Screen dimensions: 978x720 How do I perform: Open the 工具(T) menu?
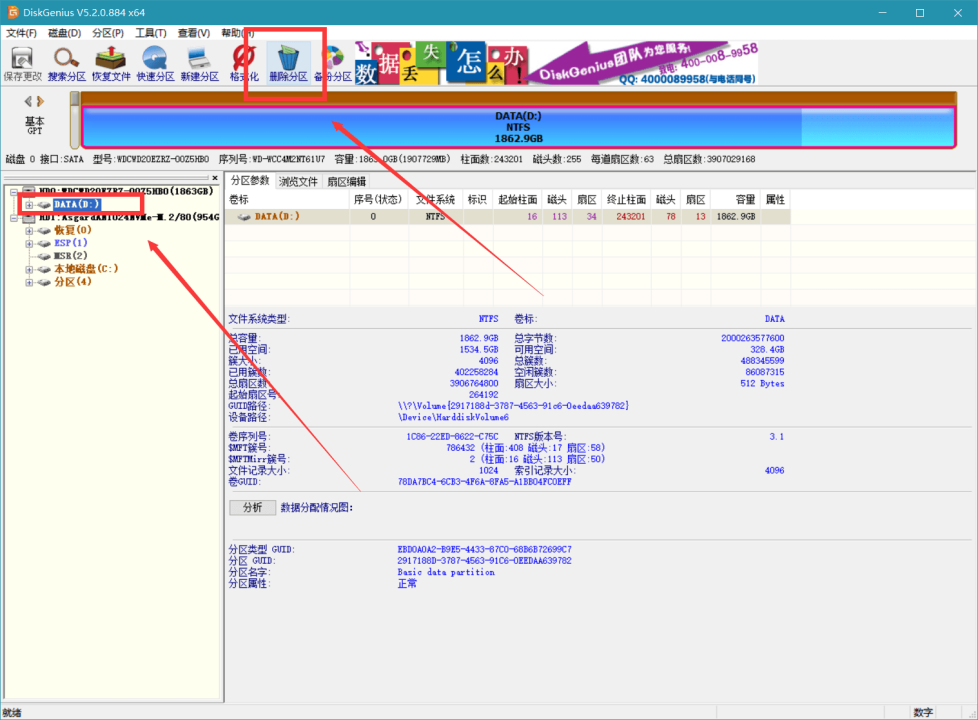click(x=151, y=33)
